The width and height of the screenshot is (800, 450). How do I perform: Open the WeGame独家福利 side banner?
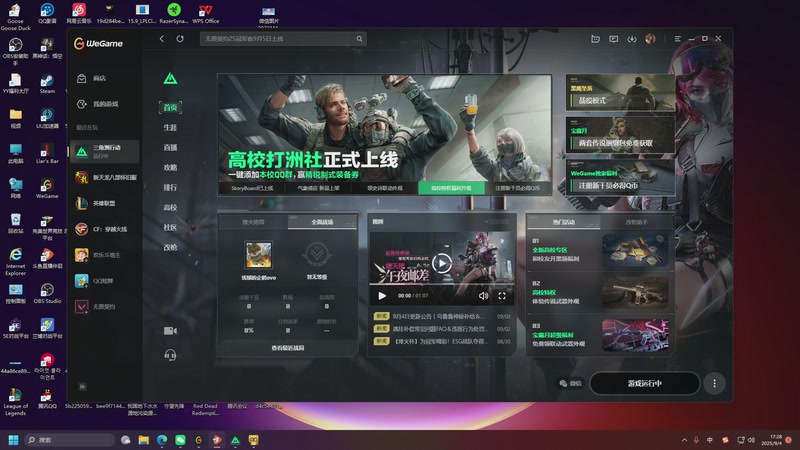click(620, 178)
